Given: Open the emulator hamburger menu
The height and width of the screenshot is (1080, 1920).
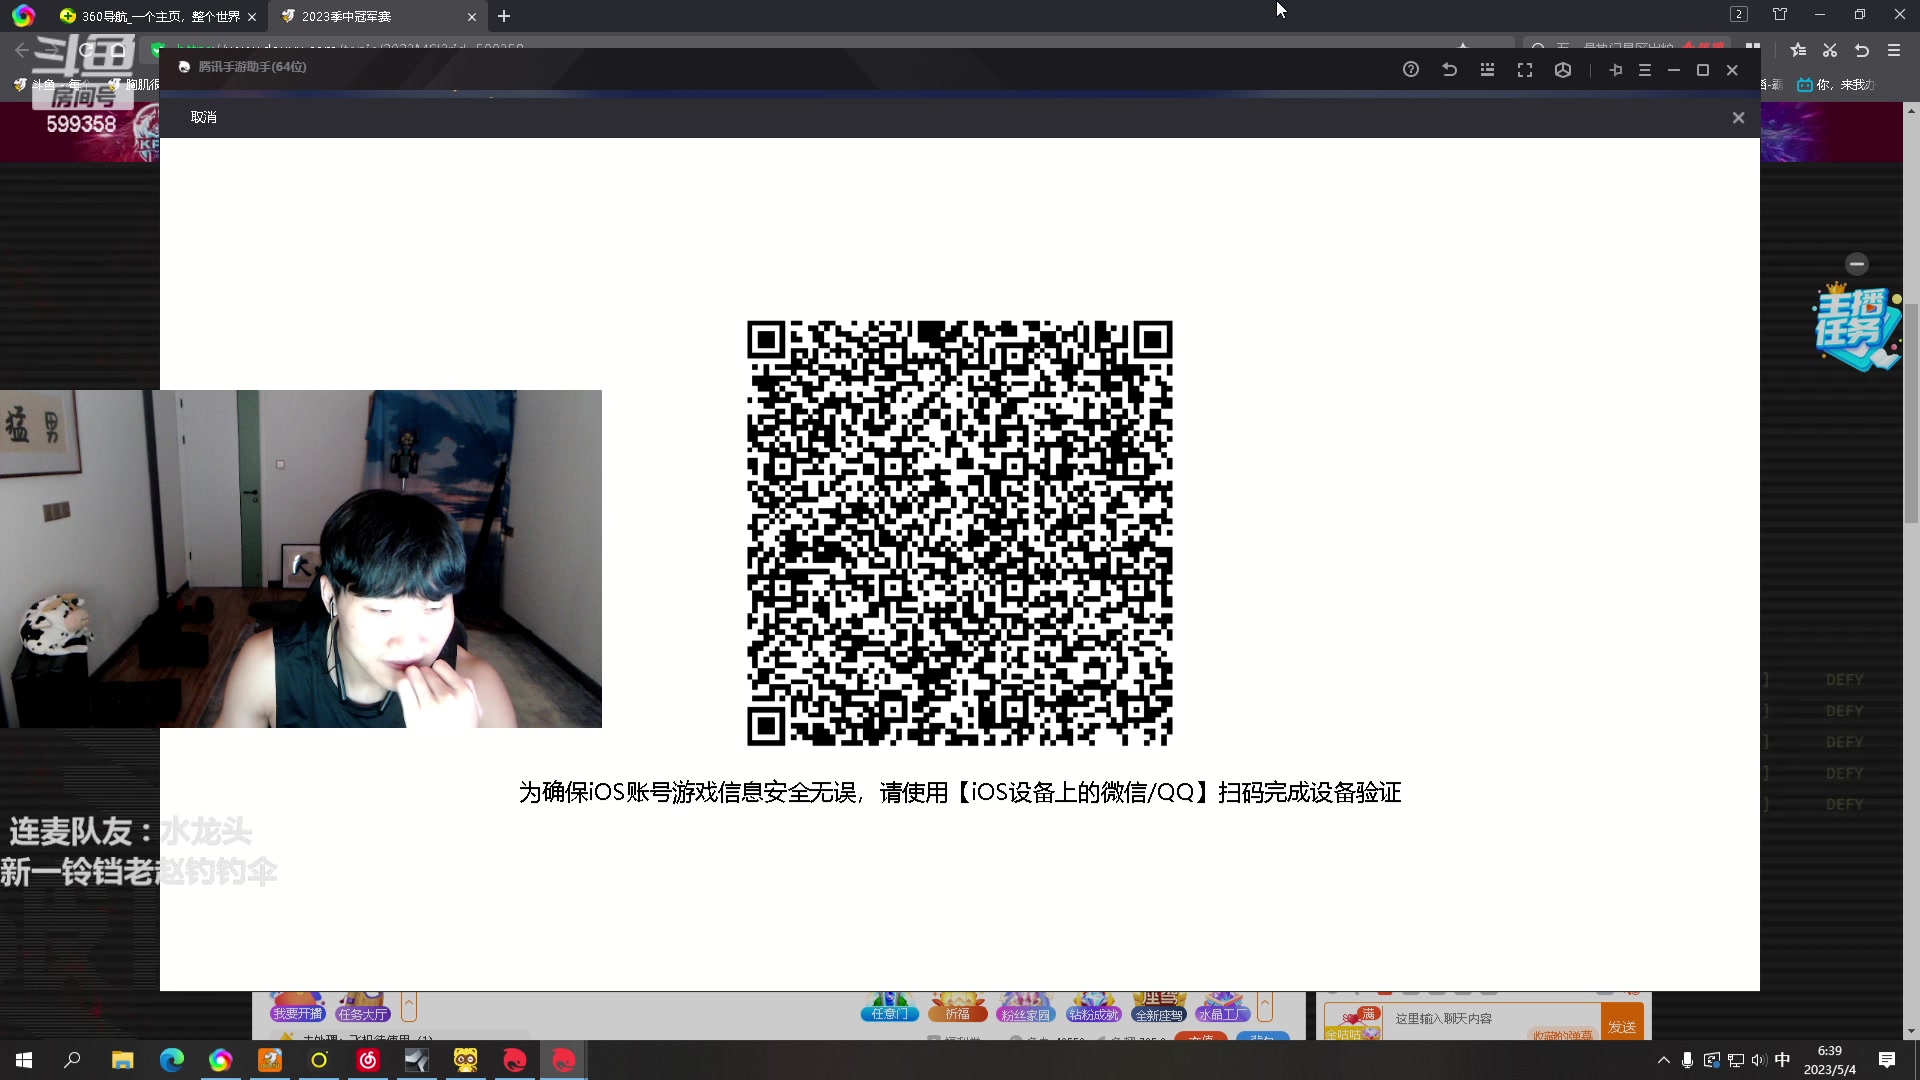Looking at the screenshot, I should 1645,70.
